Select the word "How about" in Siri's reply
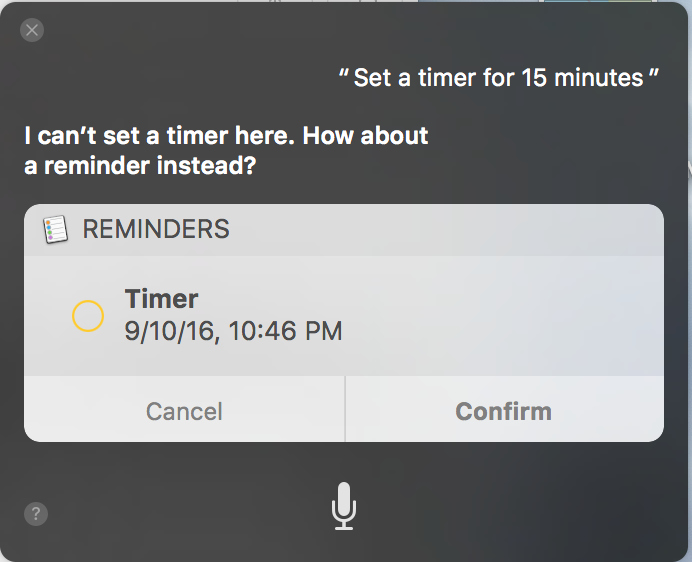The width and height of the screenshot is (692, 562). [x=365, y=135]
